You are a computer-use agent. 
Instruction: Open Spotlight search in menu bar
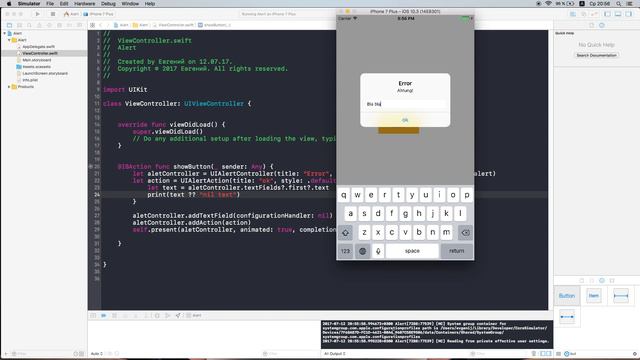point(619,4)
